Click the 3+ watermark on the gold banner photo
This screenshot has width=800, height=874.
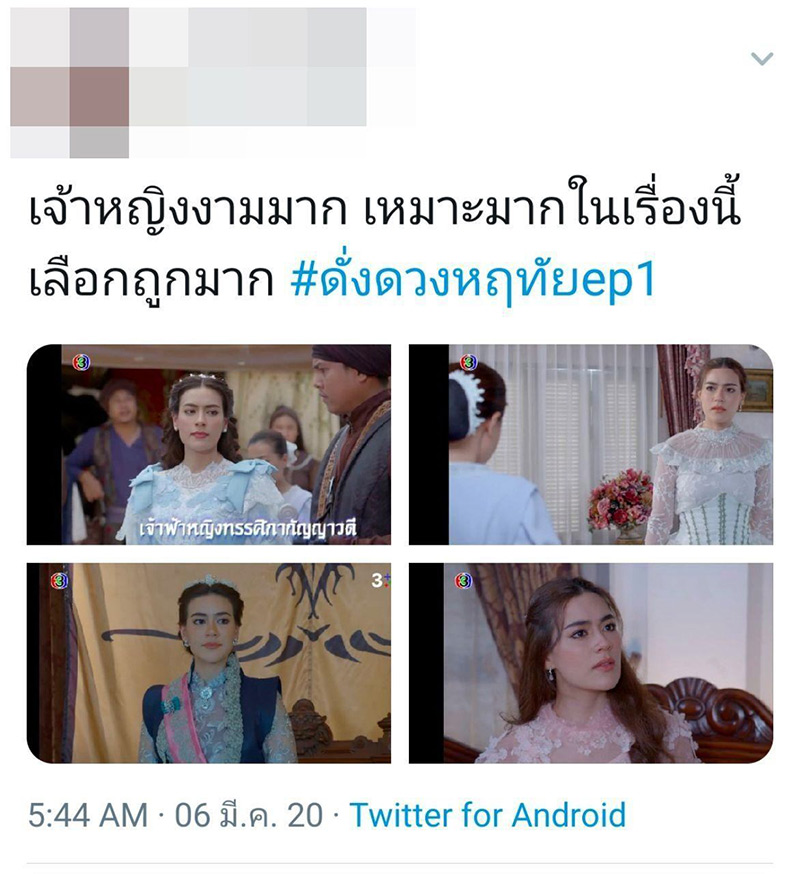(380, 580)
